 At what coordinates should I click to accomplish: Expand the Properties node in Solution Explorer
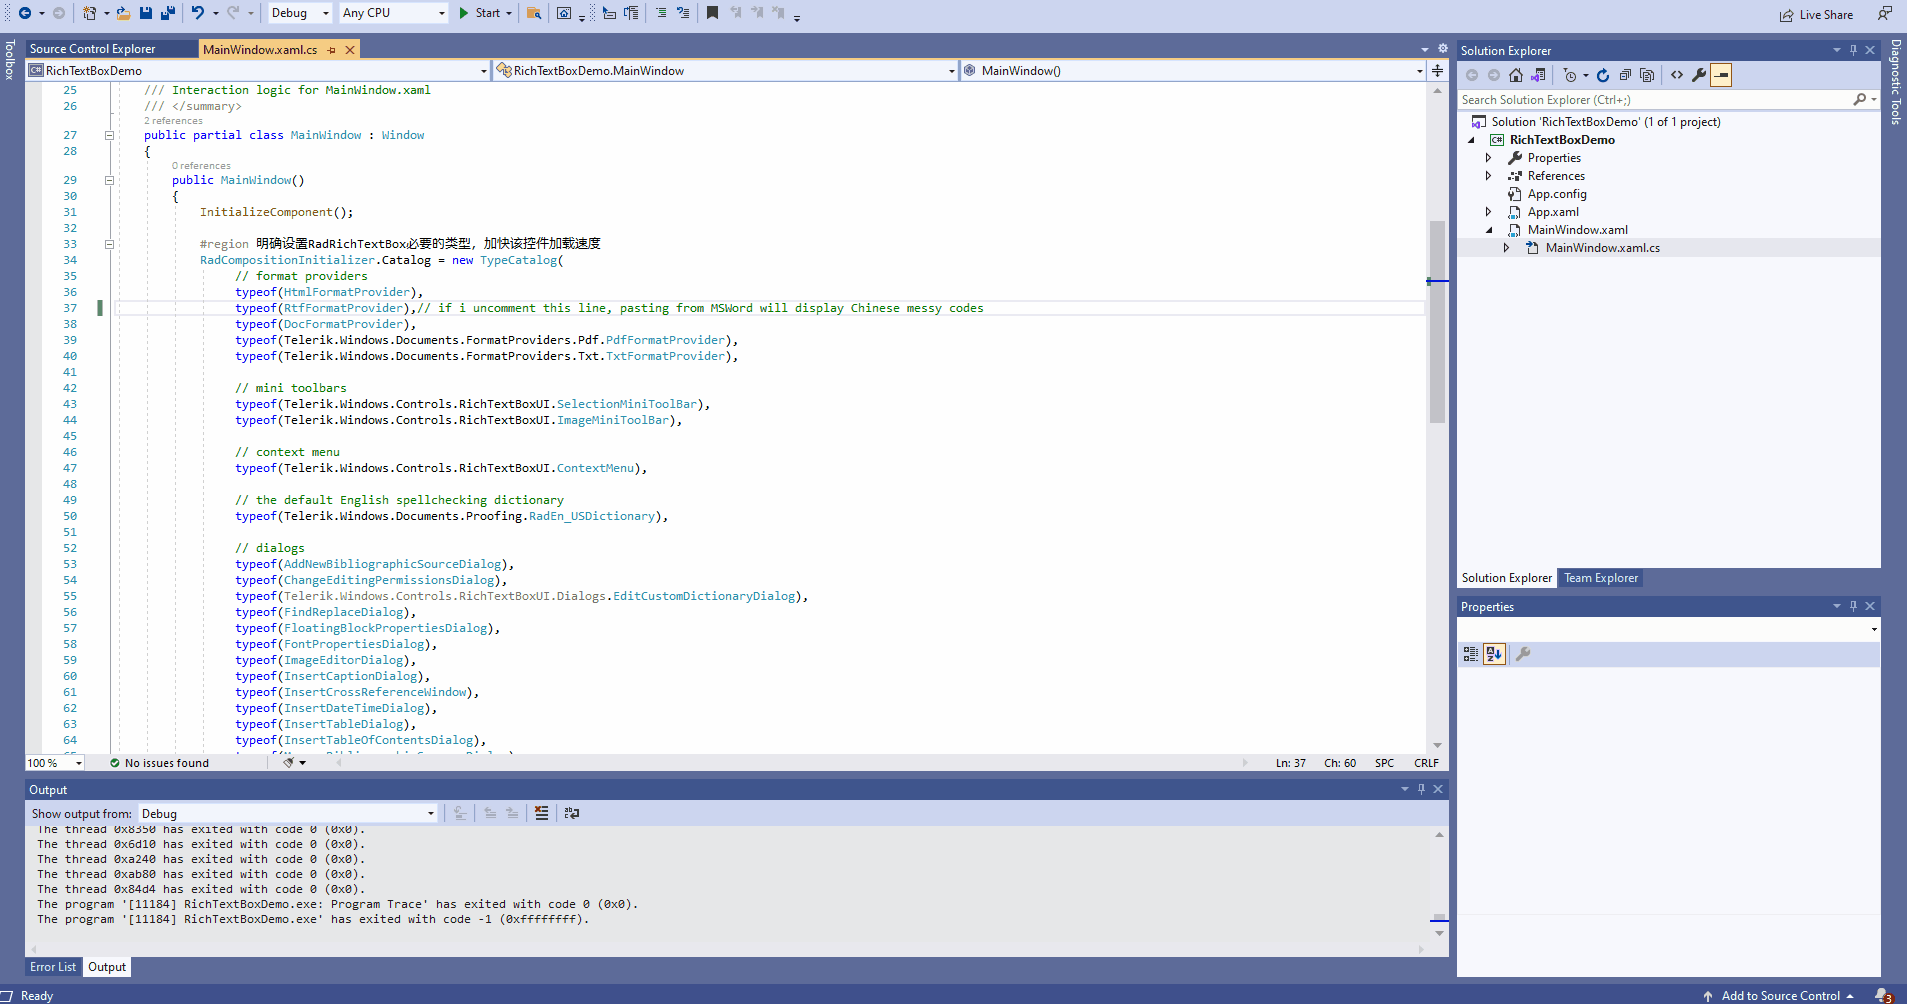click(1488, 158)
